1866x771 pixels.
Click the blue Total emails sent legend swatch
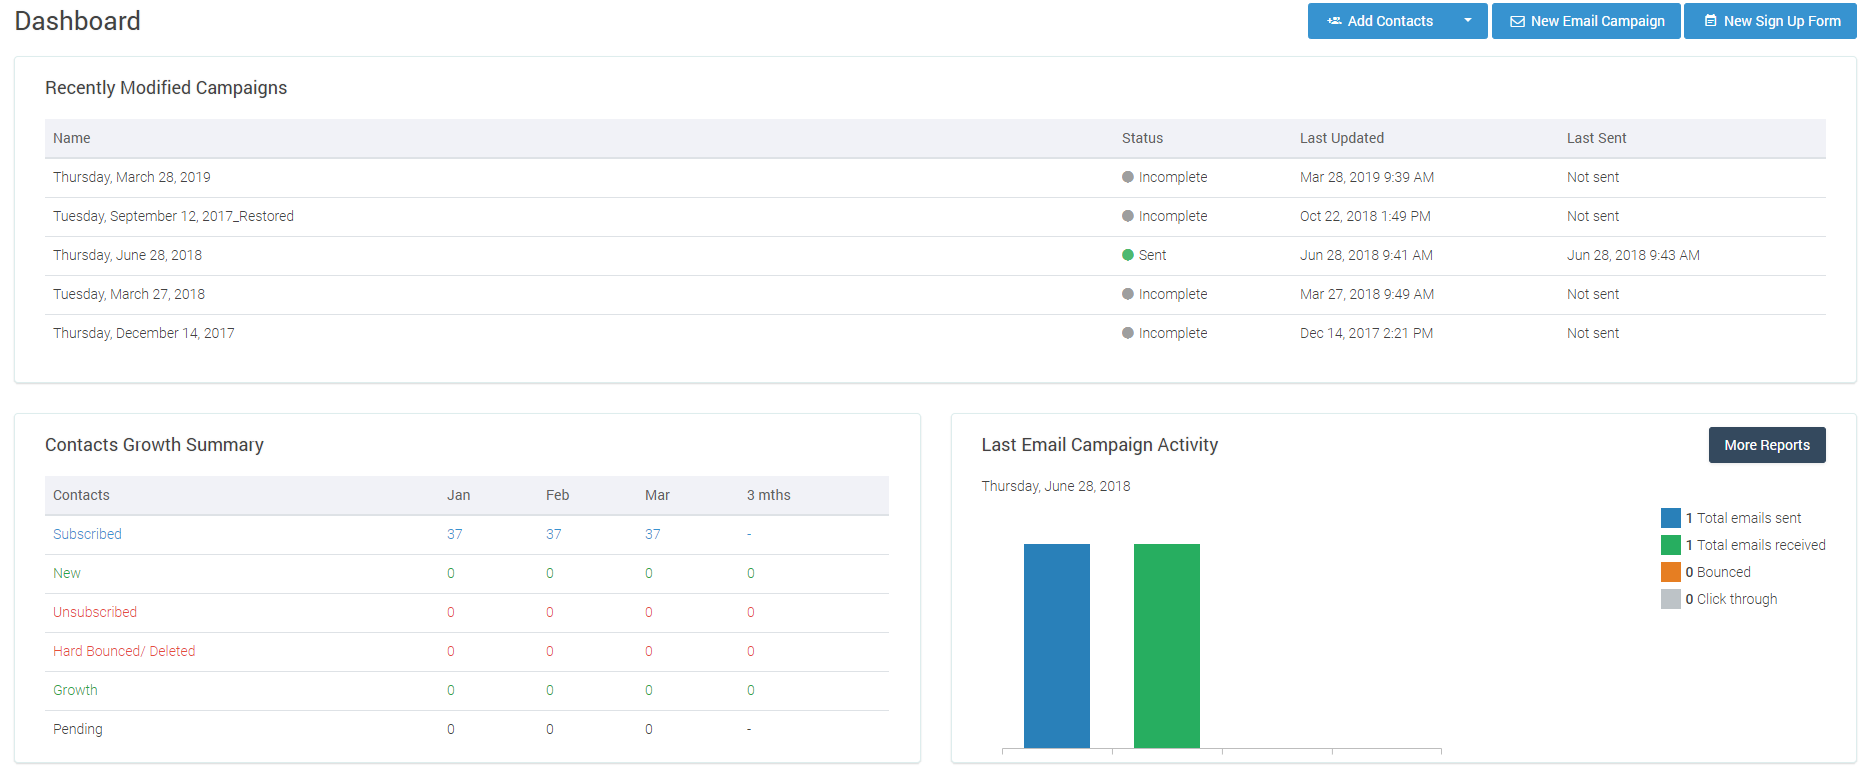1671,518
